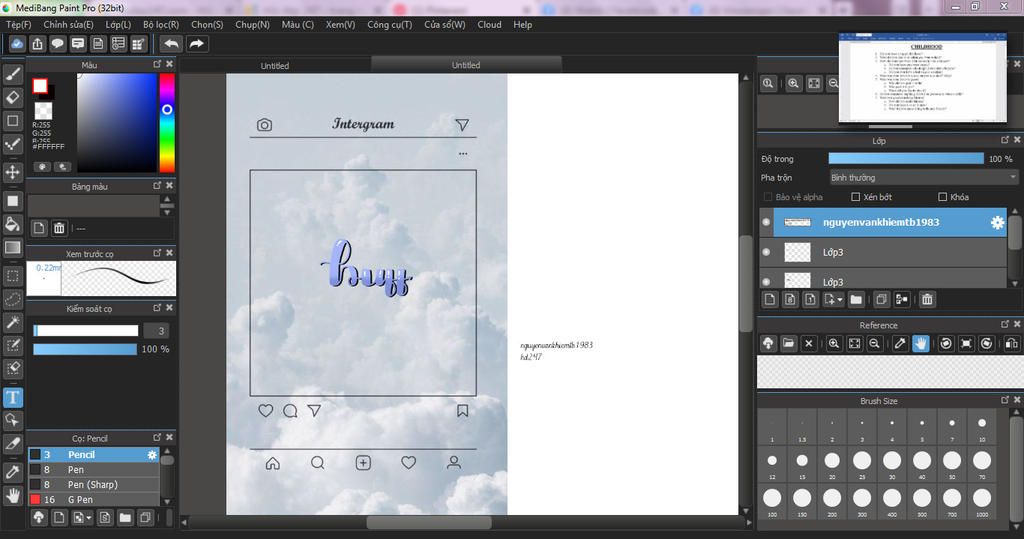Select Pen (Sharp) brush
1024x539 pixels.
(x=93, y=485)
